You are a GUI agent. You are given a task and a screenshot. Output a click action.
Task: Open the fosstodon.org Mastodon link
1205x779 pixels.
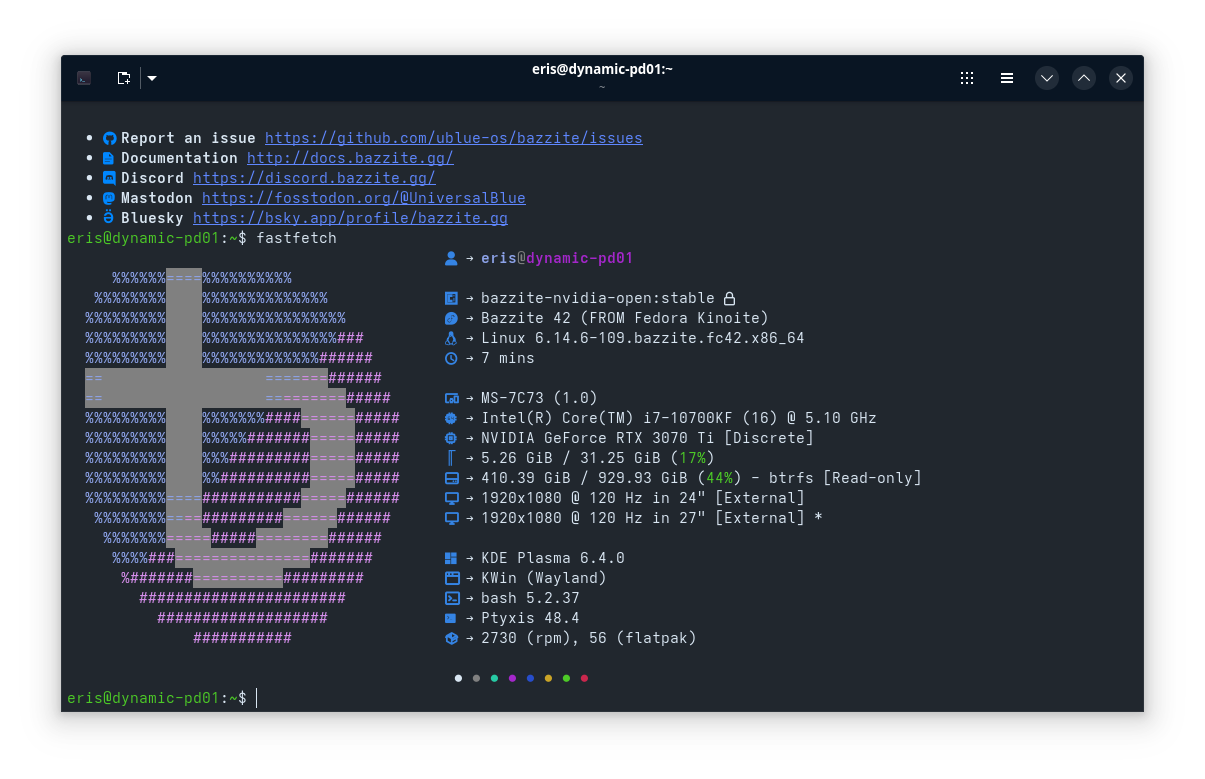[x=364, y=198]
